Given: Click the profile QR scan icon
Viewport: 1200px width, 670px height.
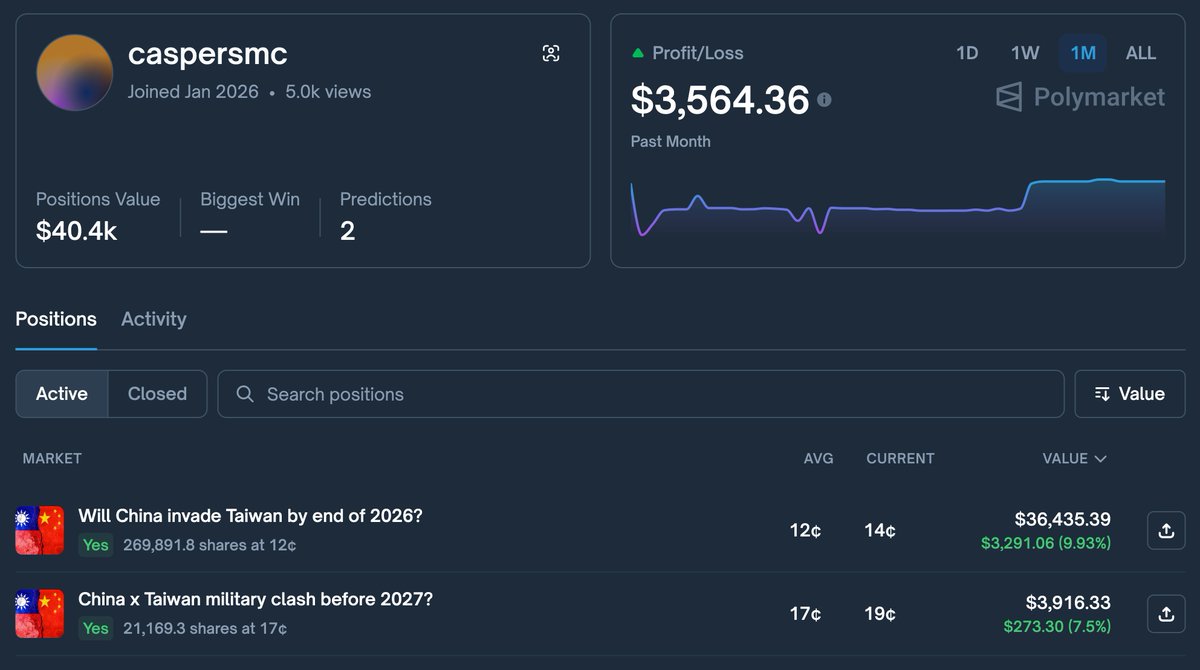Looking at the screenshot, I should (551, 54).
